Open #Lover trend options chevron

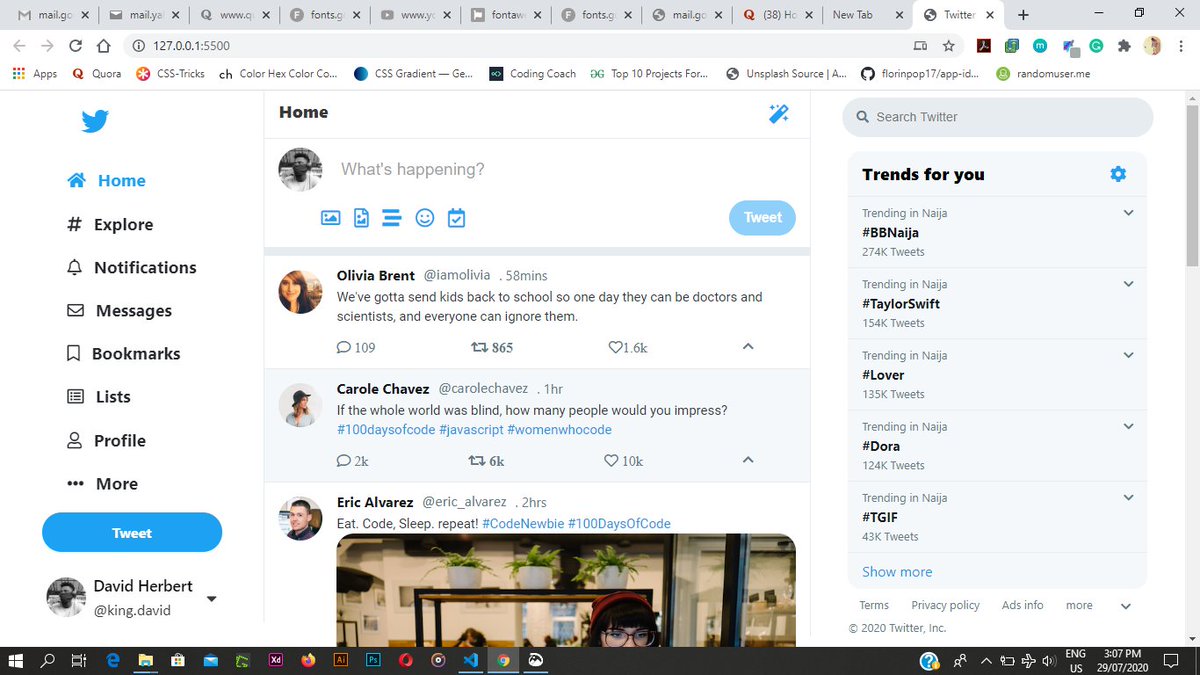click(1128, 355)
